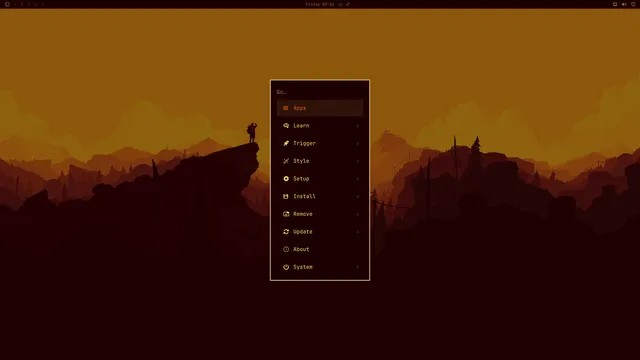The height and width of the screenshot is (360, 640).
Task: Expand the Install submenu chevron
Action: coord(358,197)
